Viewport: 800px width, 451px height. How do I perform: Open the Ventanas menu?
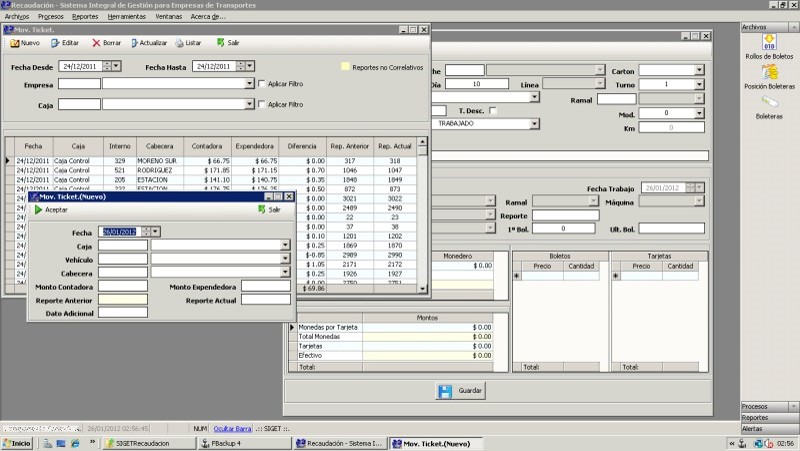coord(168,17)
